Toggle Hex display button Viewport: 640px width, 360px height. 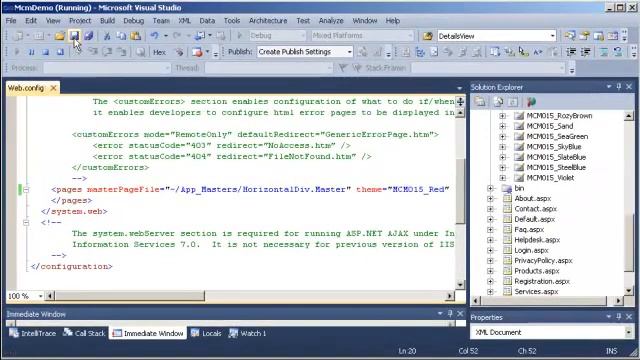click(159, 52)
